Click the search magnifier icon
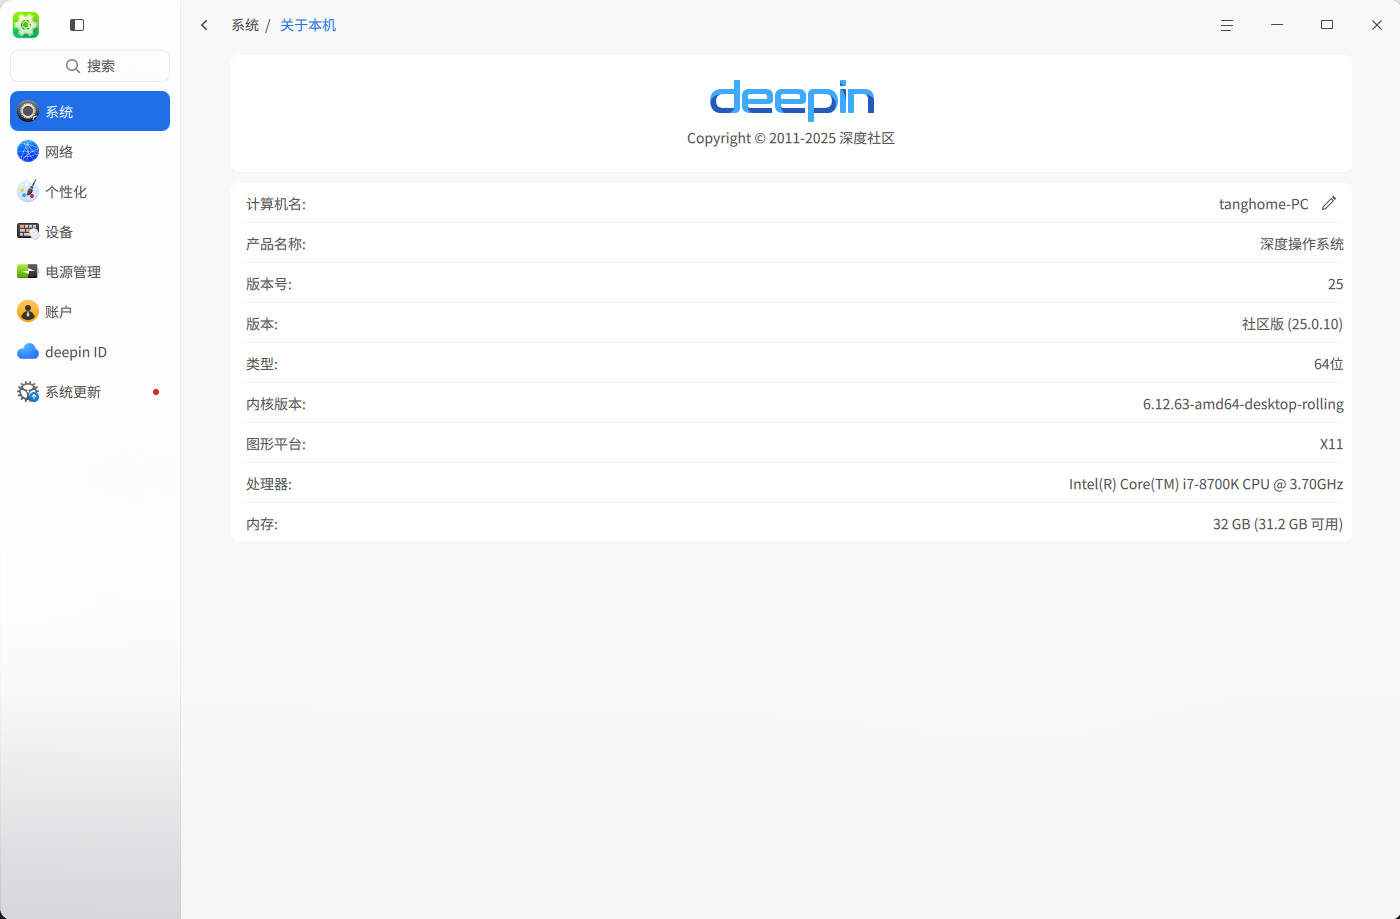Viewport: 1400px width, 919px height. (x=73, y=66)
